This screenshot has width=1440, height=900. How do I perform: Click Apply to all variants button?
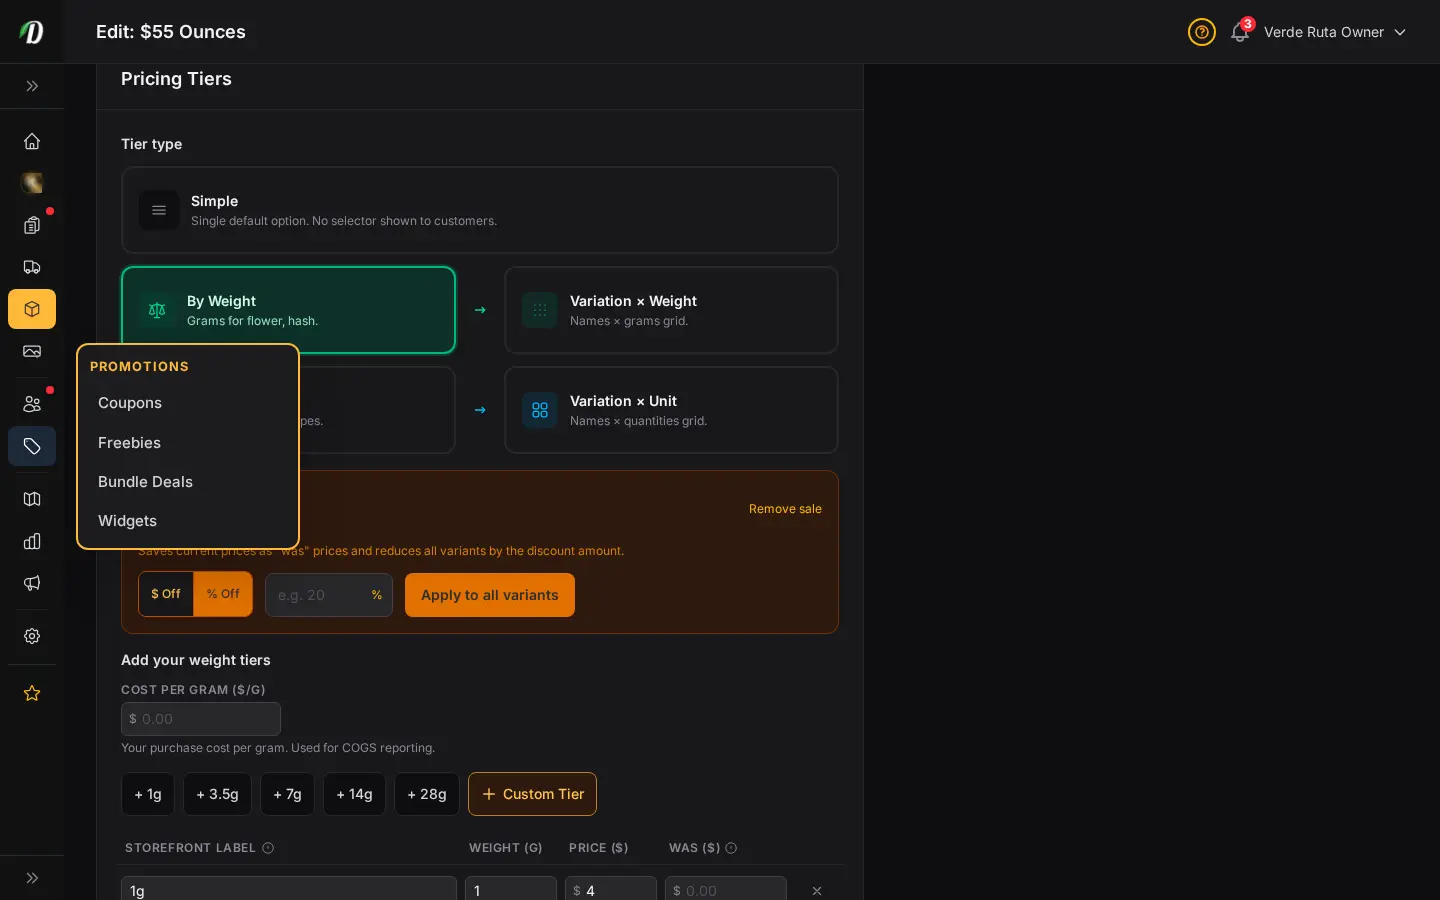click(490, 595)
